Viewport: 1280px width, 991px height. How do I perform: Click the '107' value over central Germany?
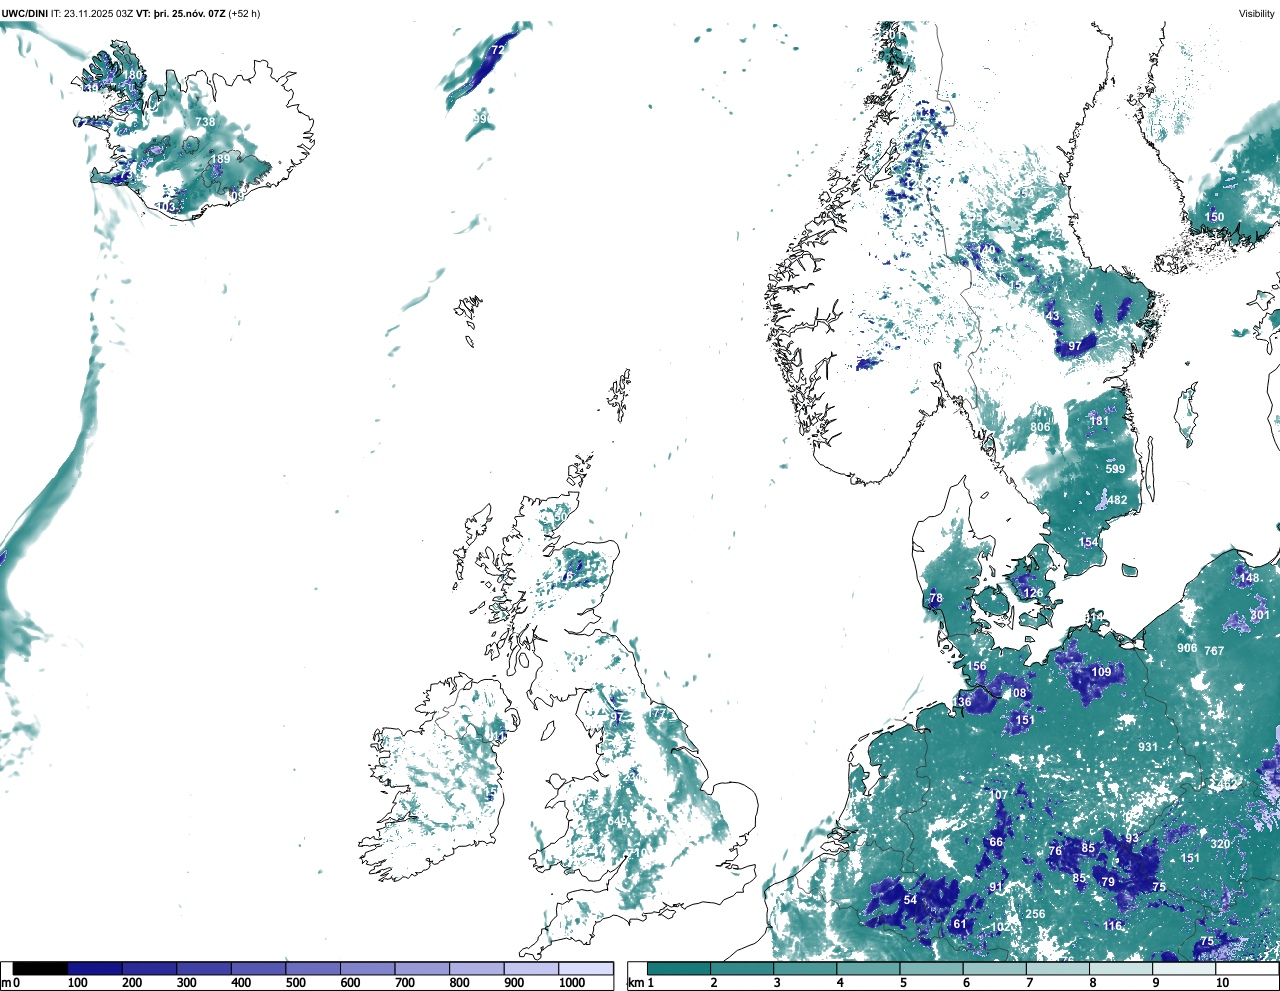(999, 795)
